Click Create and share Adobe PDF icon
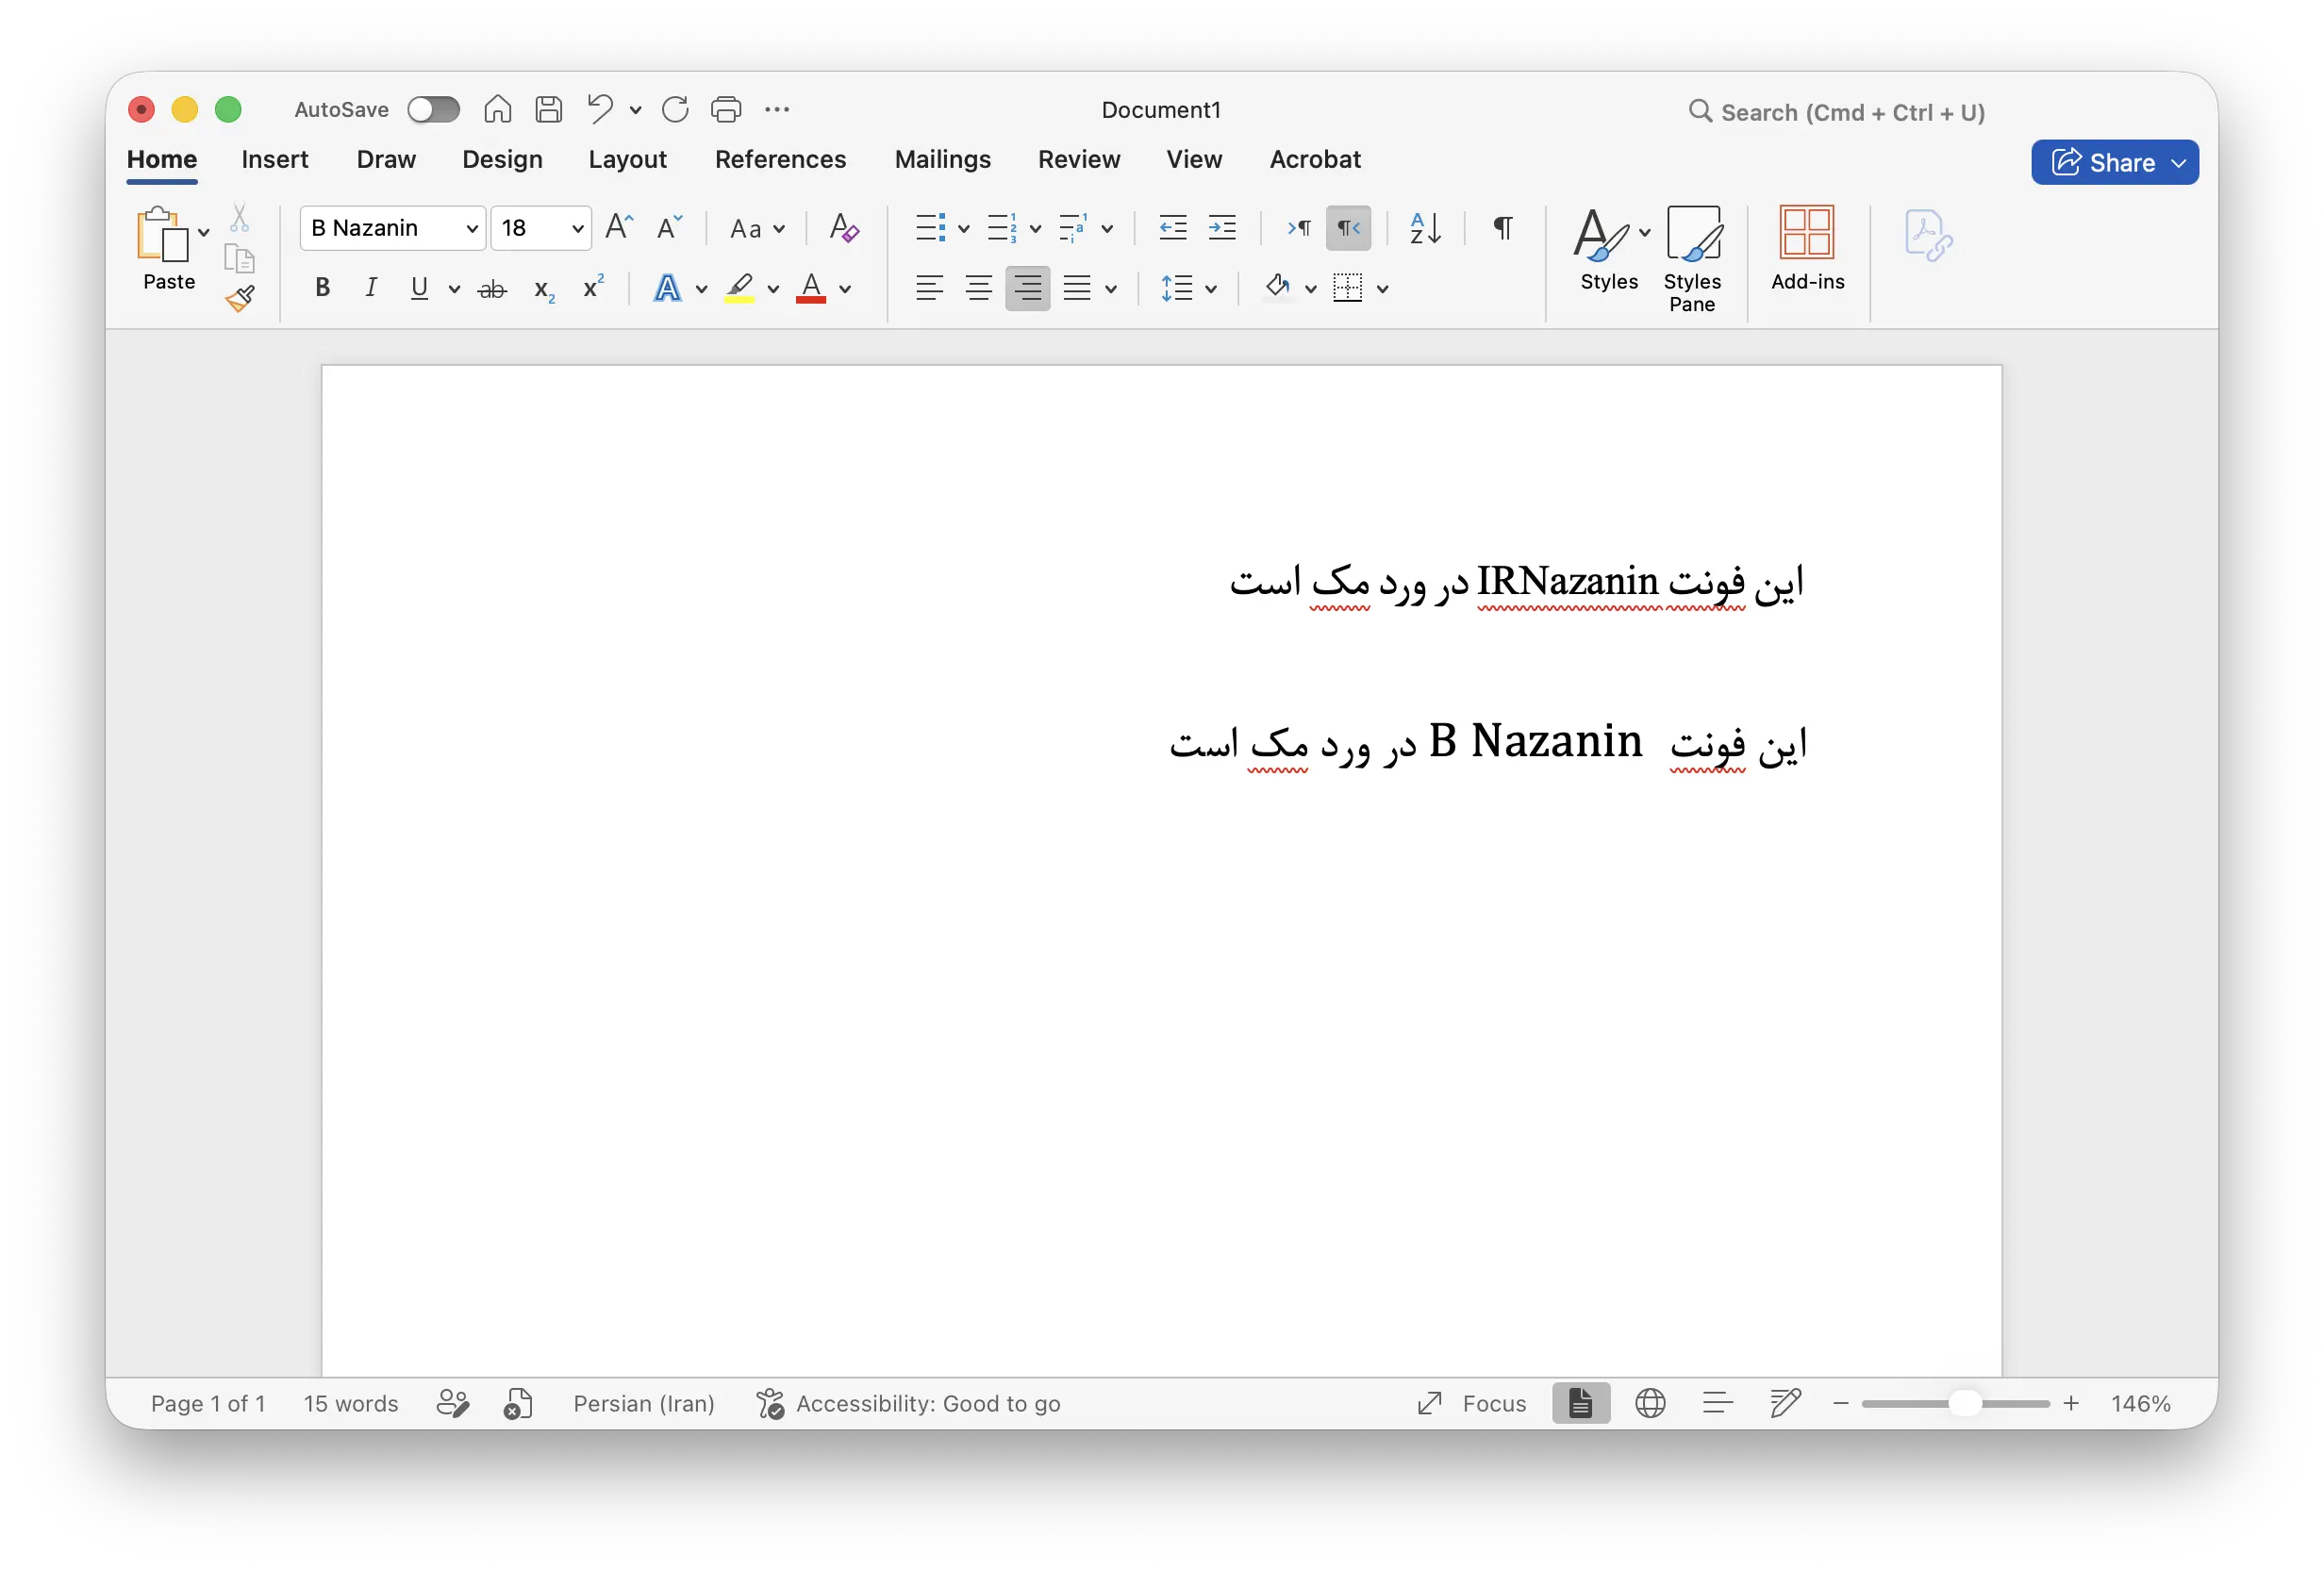2324x1569 pixels. [1927, 236]
